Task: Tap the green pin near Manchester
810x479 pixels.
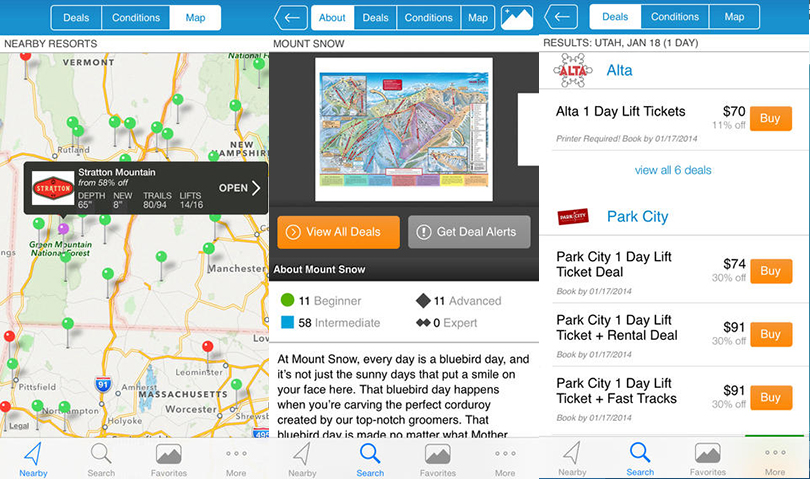Action: pos(209,249)
